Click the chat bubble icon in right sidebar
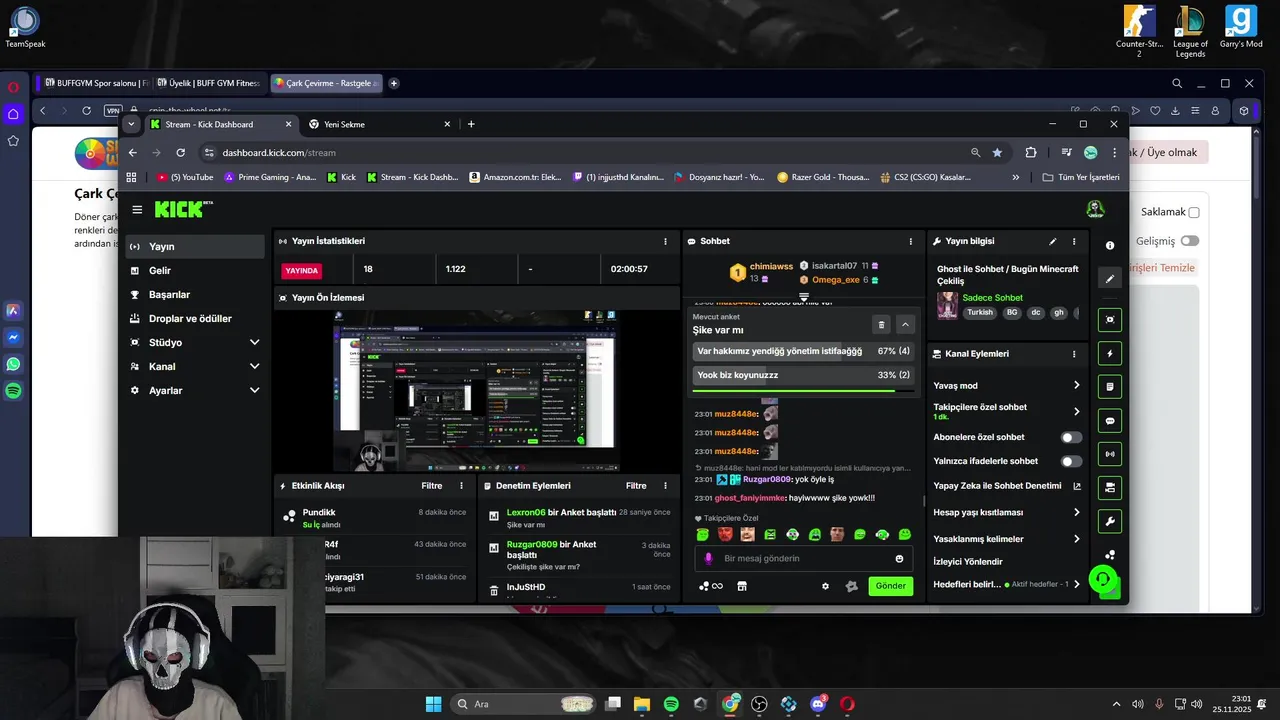The image size is (1280, 720). (x=1110, y=421)
